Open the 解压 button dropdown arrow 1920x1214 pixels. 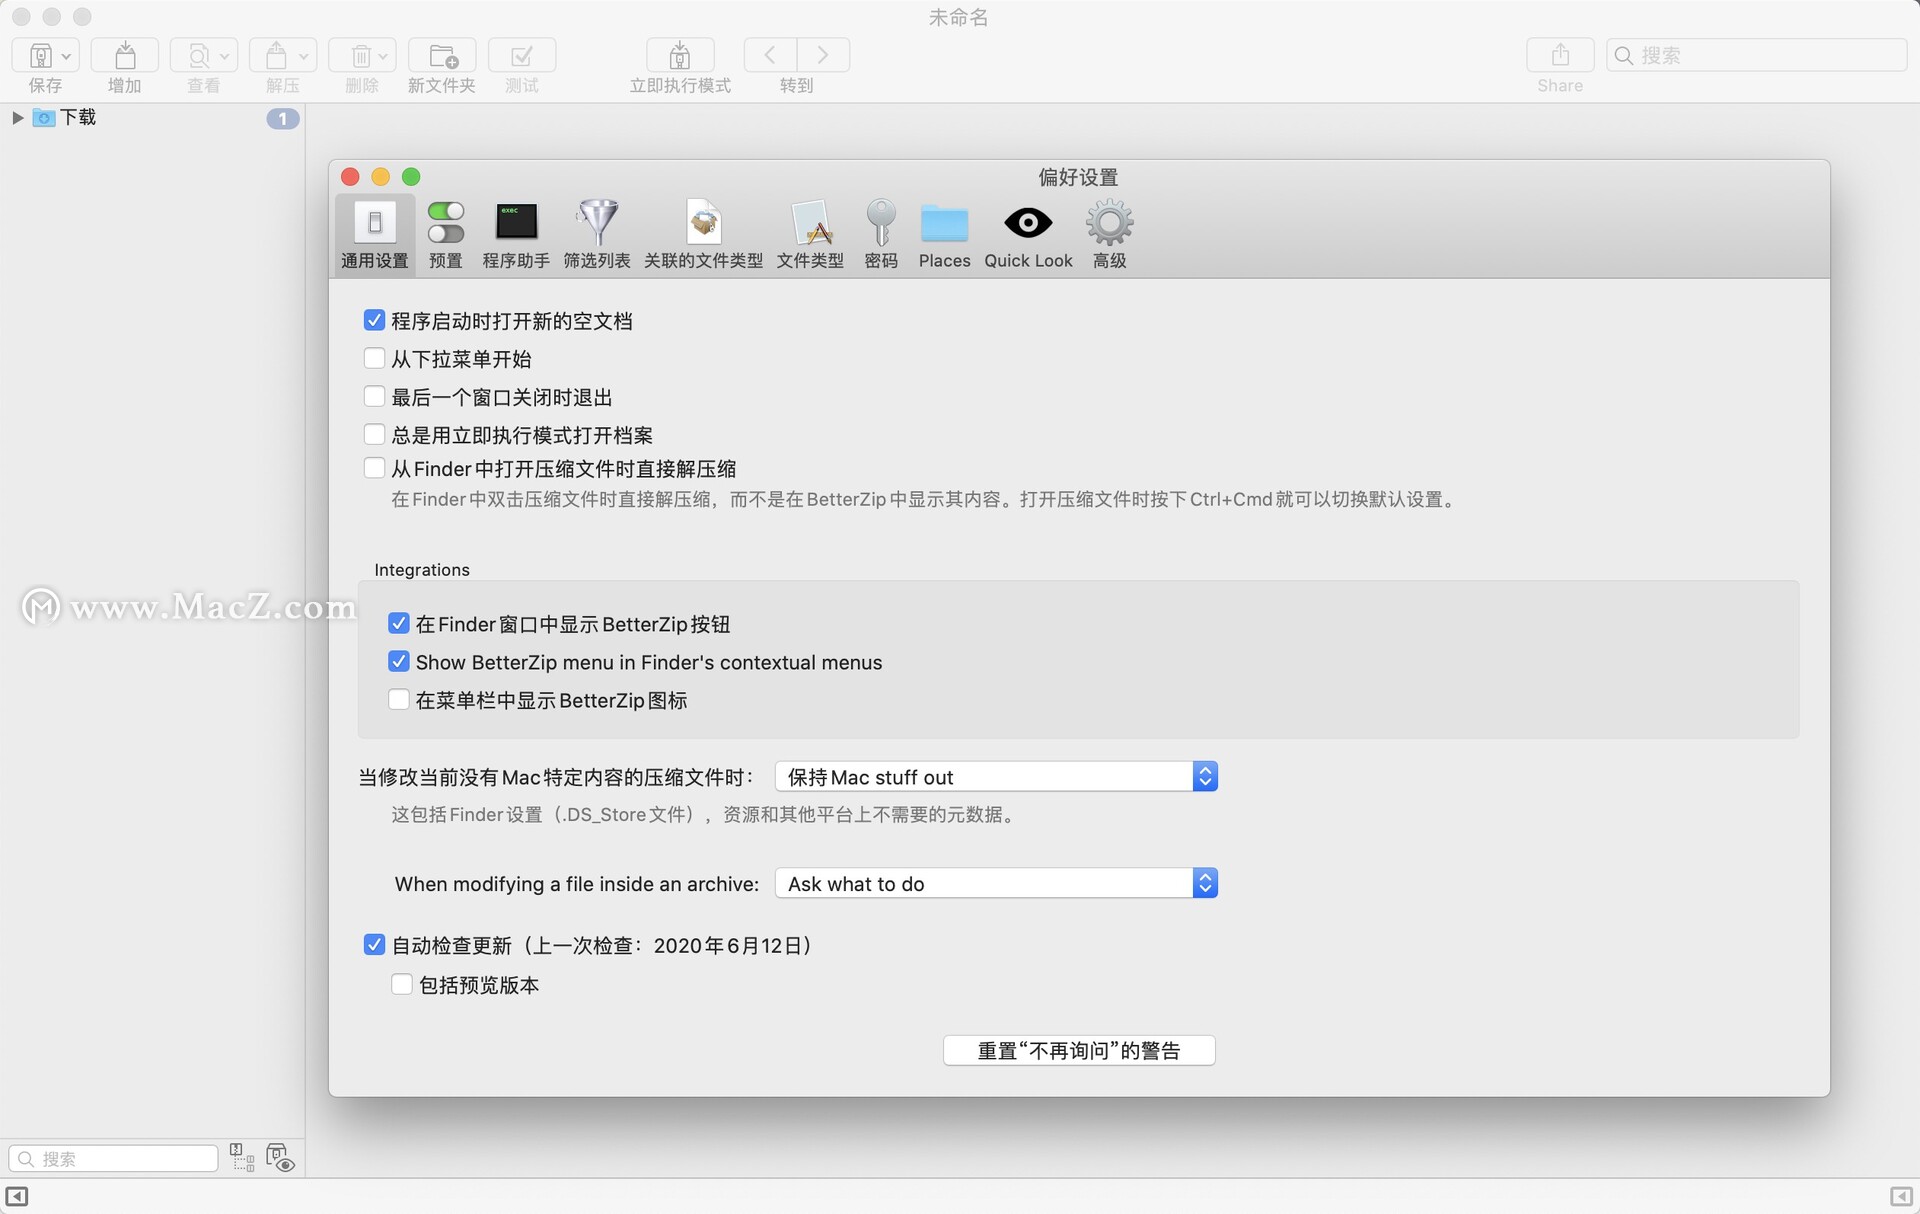(x=303, y=57)
